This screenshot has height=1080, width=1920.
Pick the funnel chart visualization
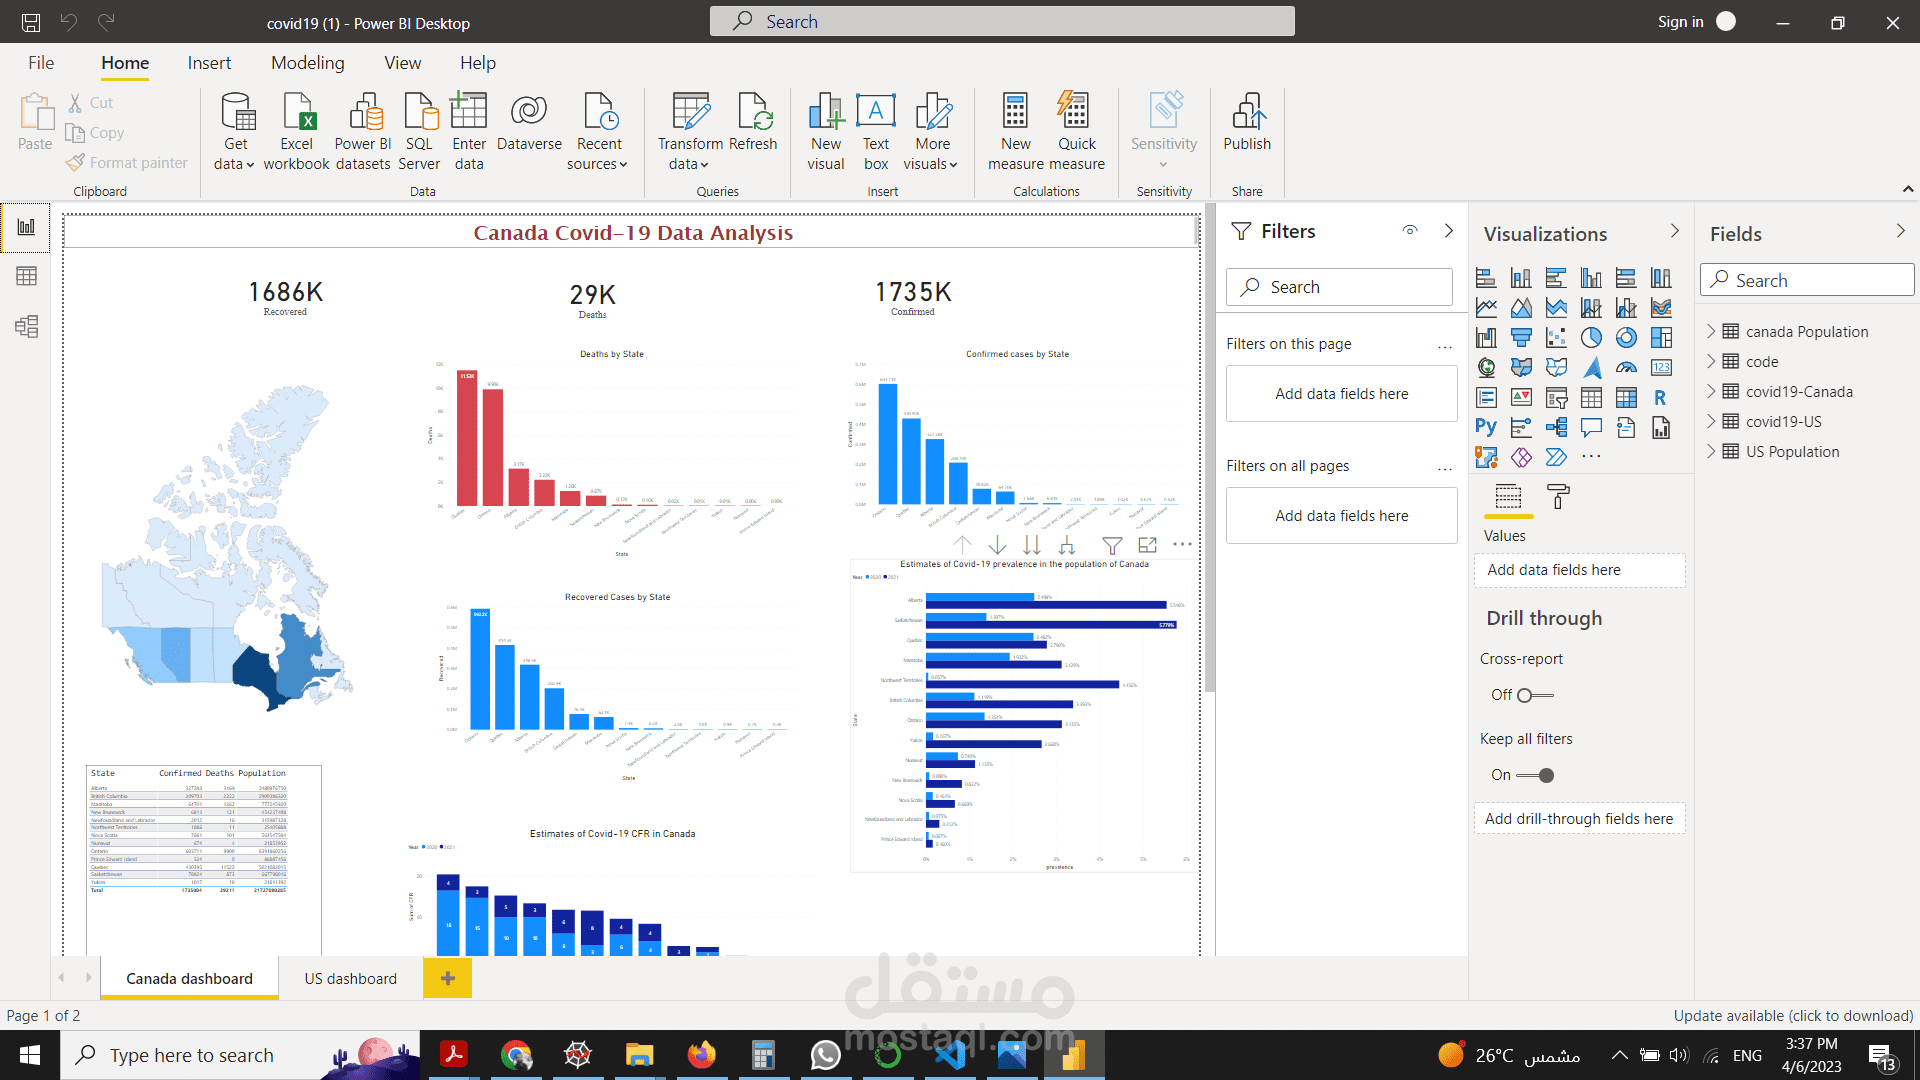tap(1521, 338)
